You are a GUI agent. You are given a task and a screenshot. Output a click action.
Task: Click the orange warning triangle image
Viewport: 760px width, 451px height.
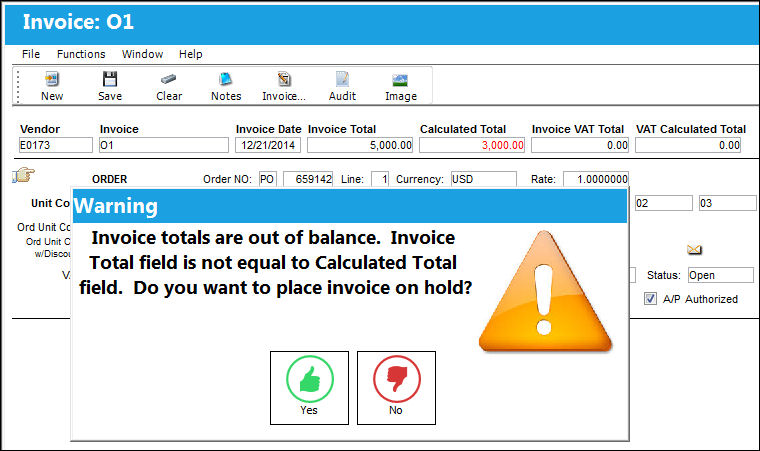point(545,291)
